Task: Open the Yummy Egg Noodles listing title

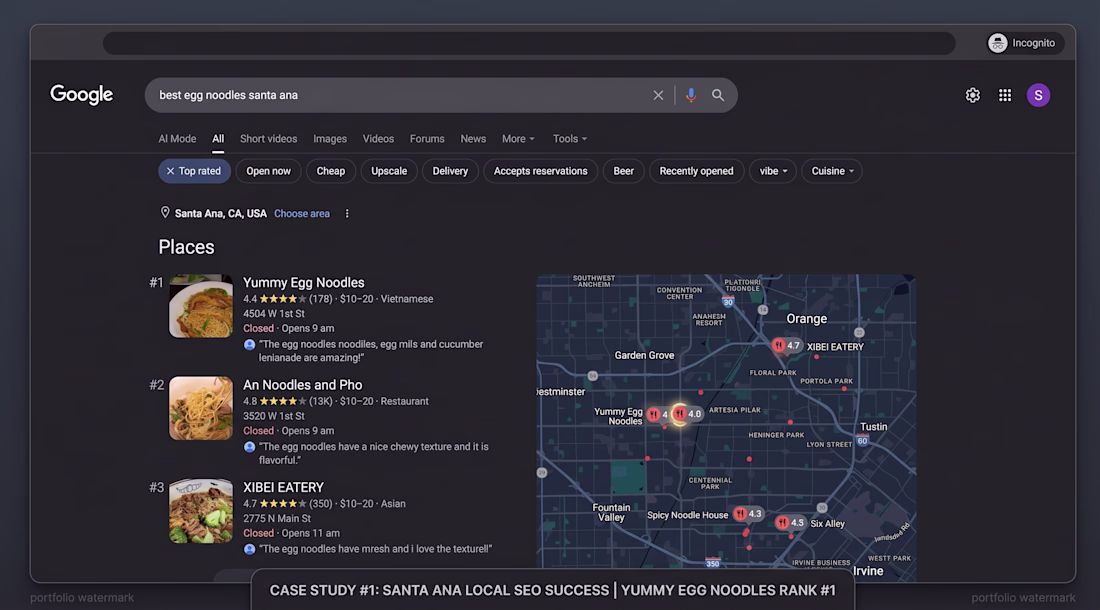Action: pos(304,283)
